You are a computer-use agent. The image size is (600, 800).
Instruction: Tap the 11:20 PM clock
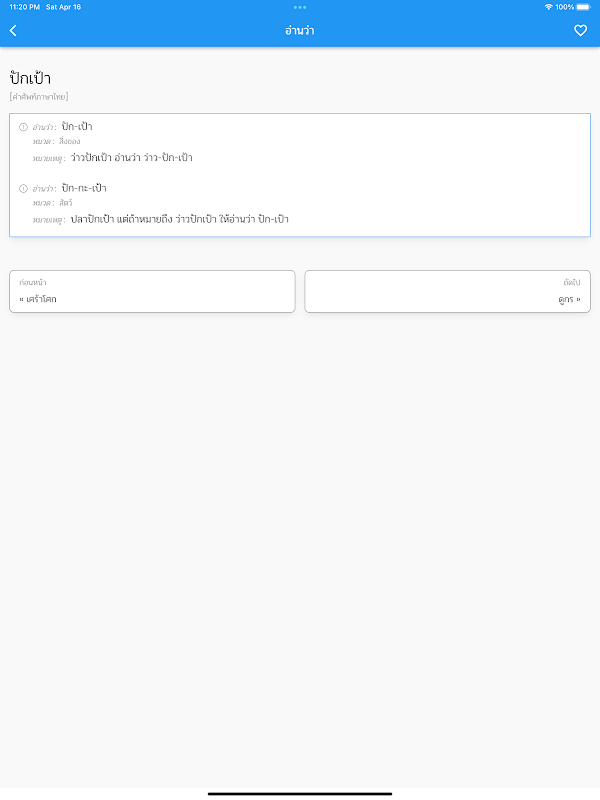(24, 7)
